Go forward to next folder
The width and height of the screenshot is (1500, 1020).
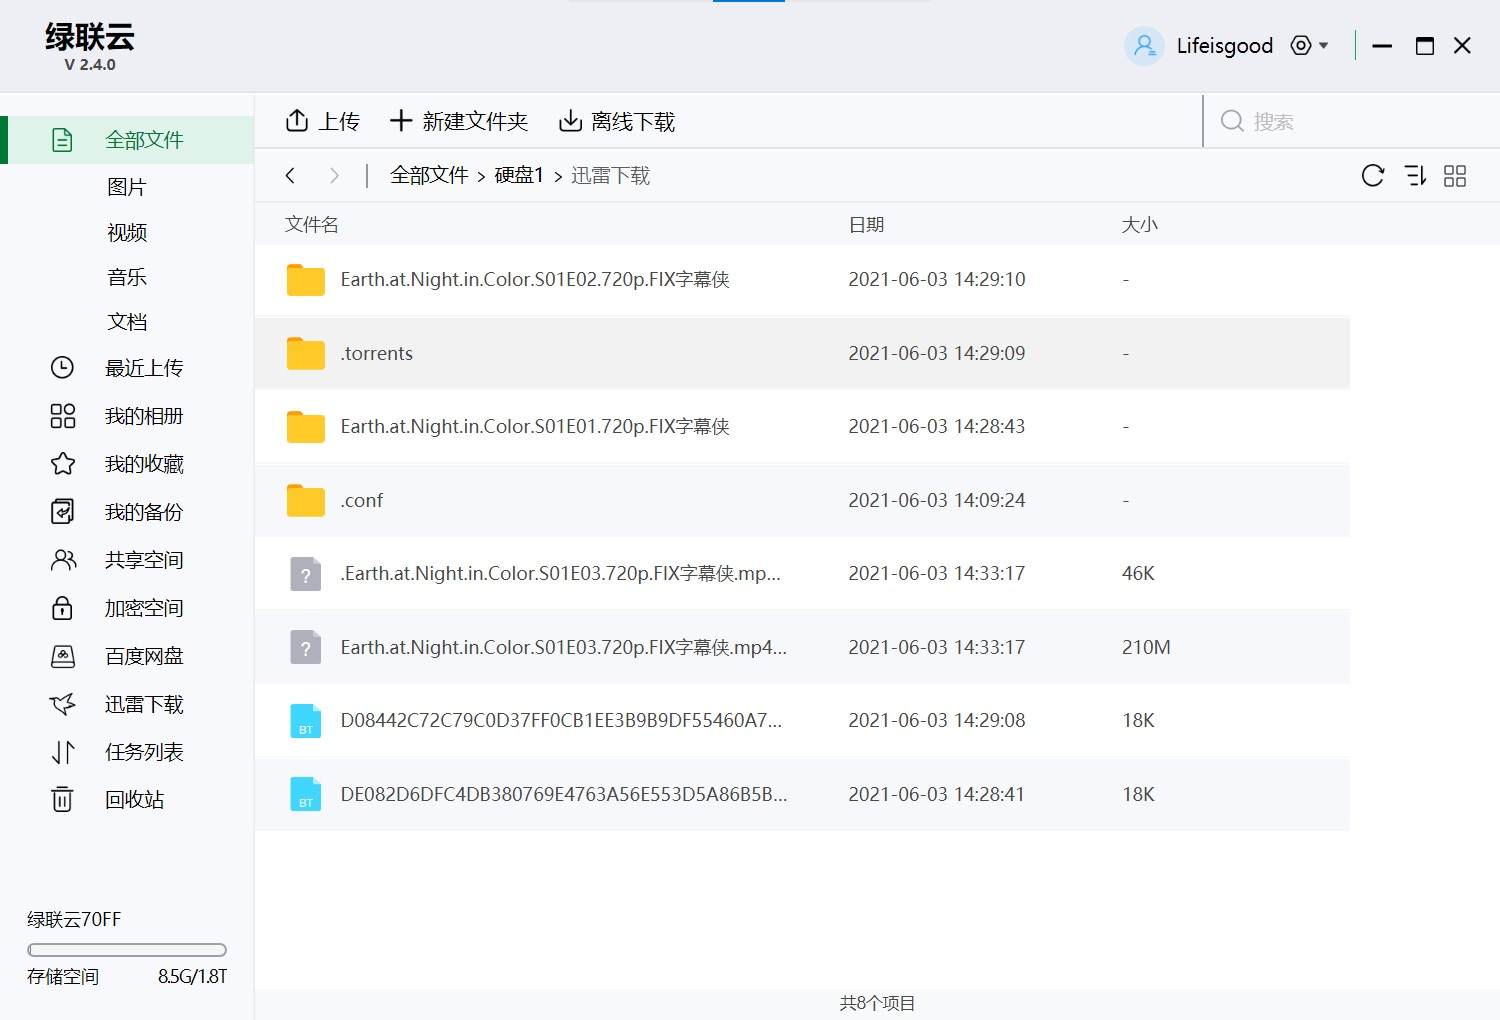click(x=334, y=176)
